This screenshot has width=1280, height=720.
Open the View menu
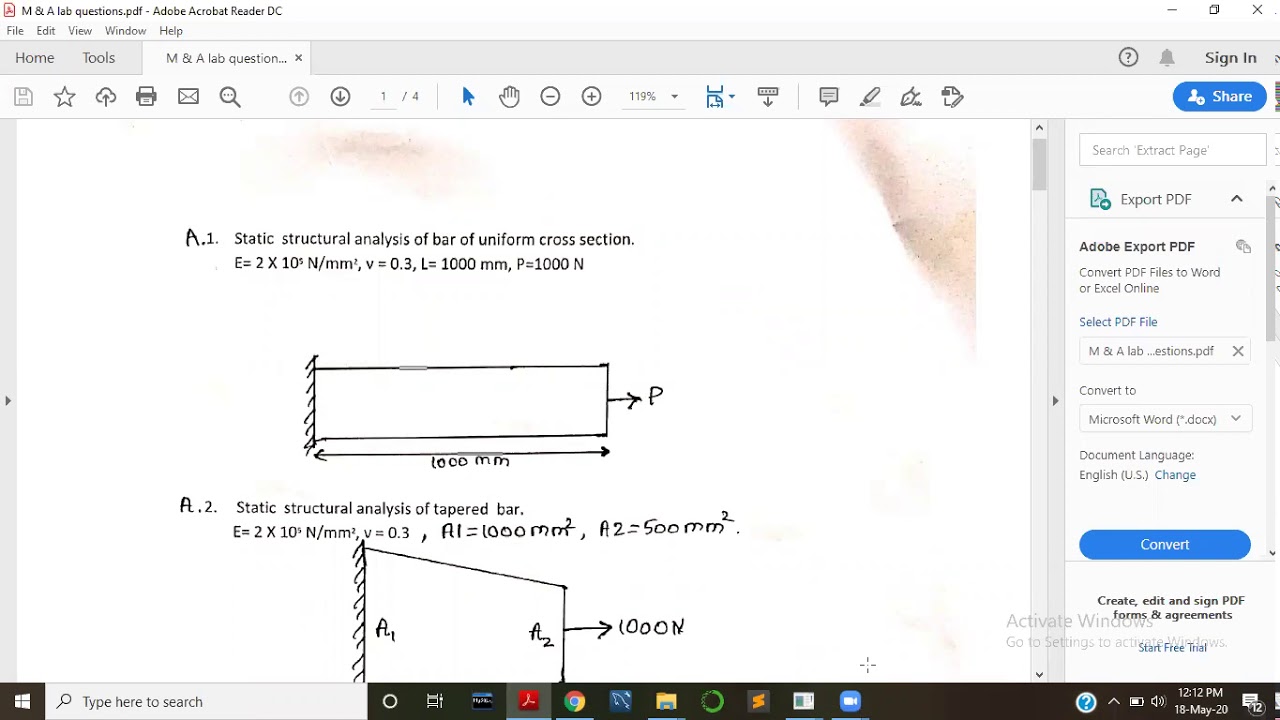coord(80,31)
